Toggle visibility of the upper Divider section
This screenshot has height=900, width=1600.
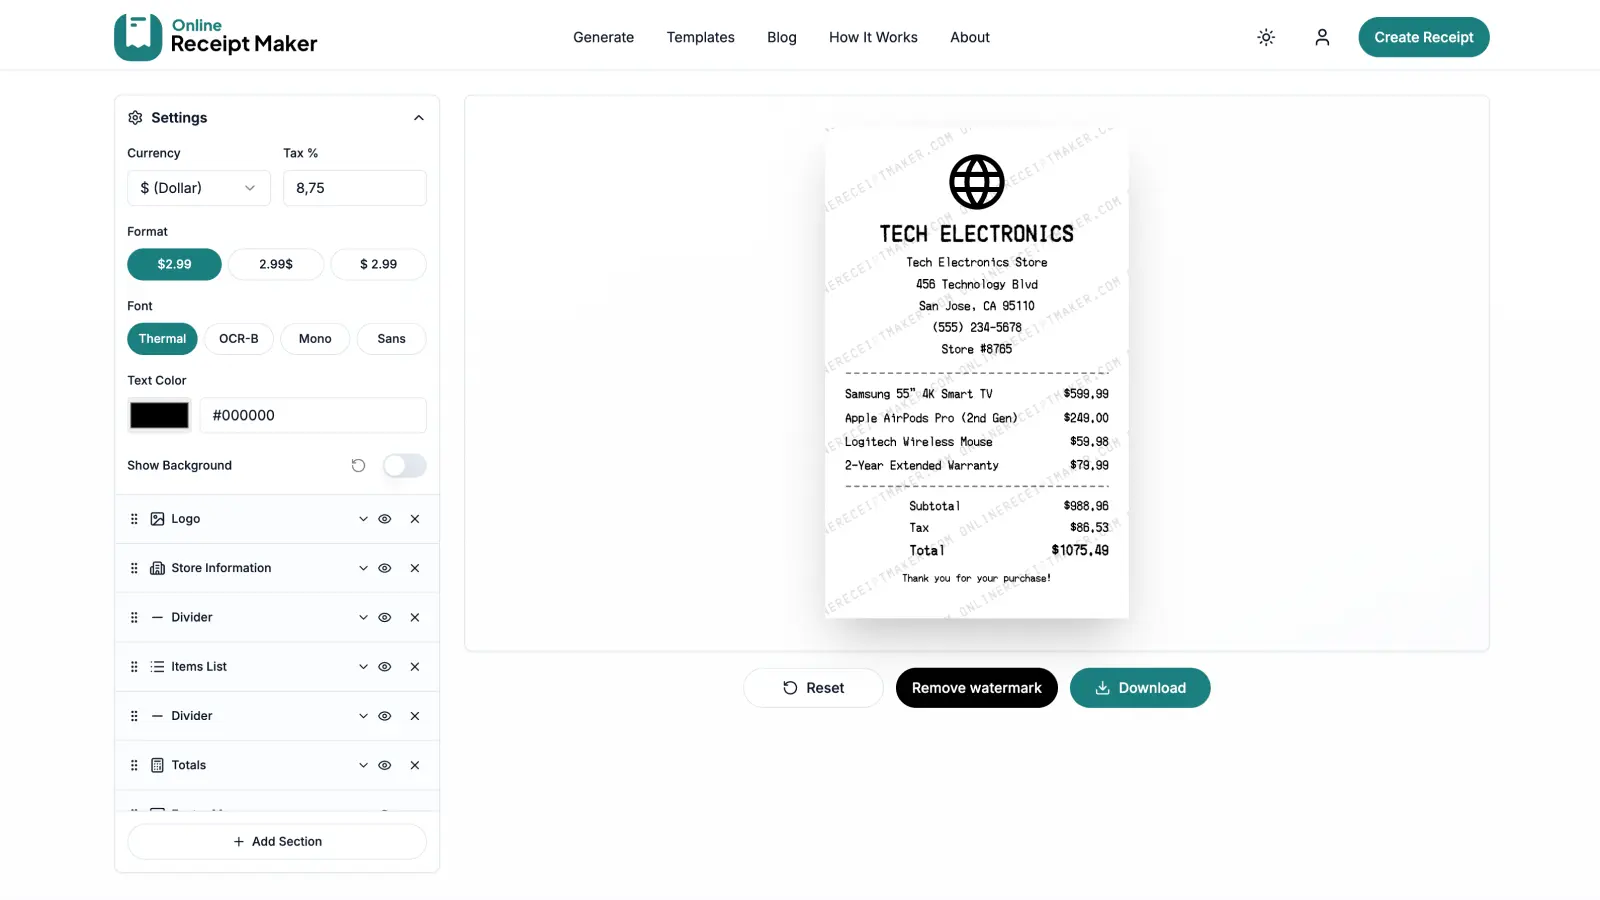[x=384, y=618]
